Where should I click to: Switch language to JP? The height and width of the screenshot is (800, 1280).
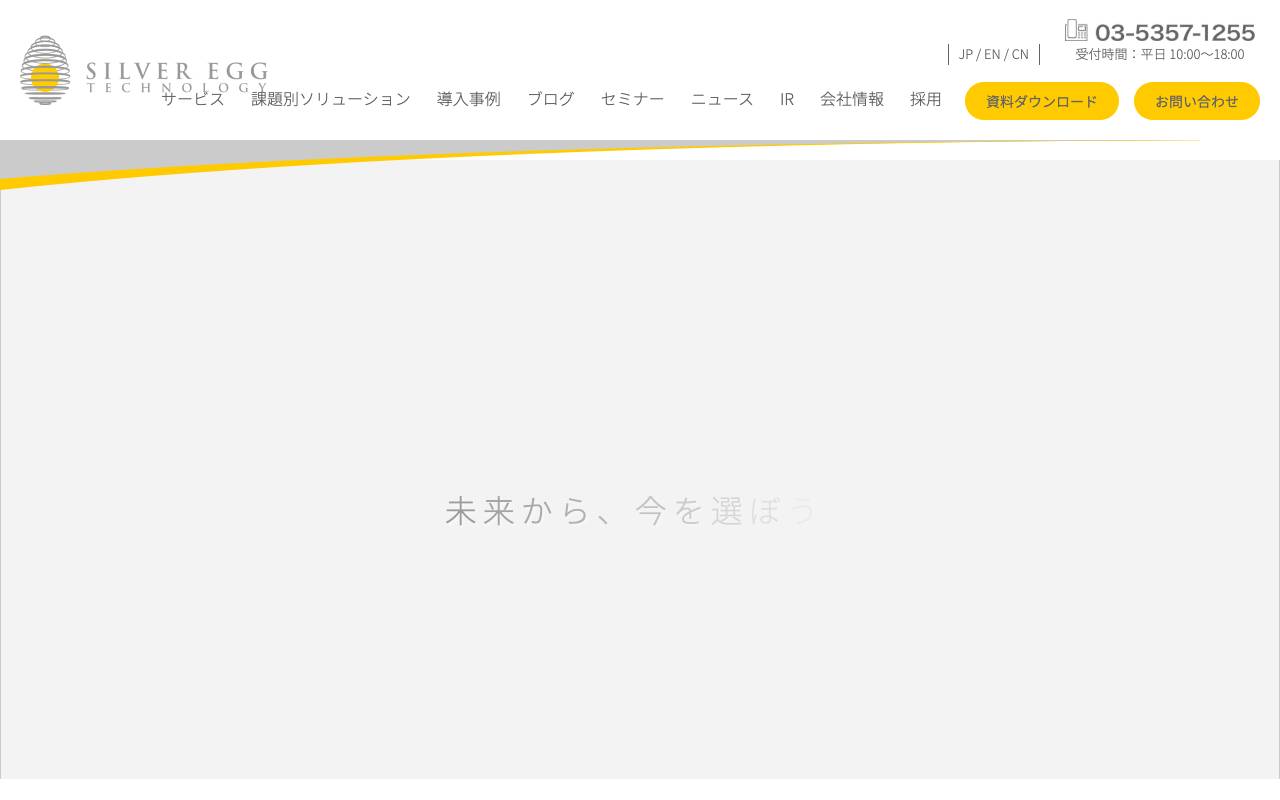tap(964, 54)
